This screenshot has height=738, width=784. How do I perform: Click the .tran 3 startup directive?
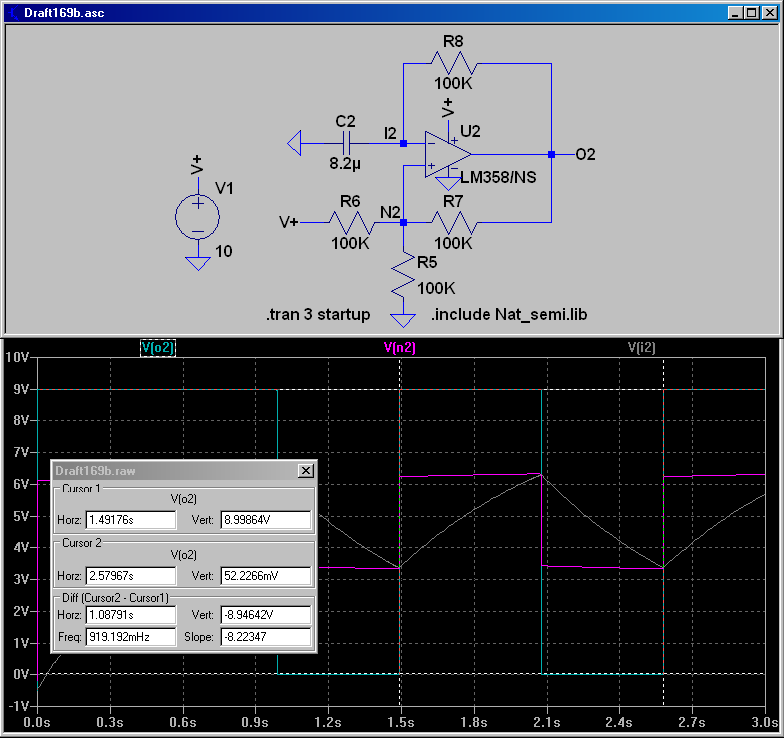click(x=318, y=314)
